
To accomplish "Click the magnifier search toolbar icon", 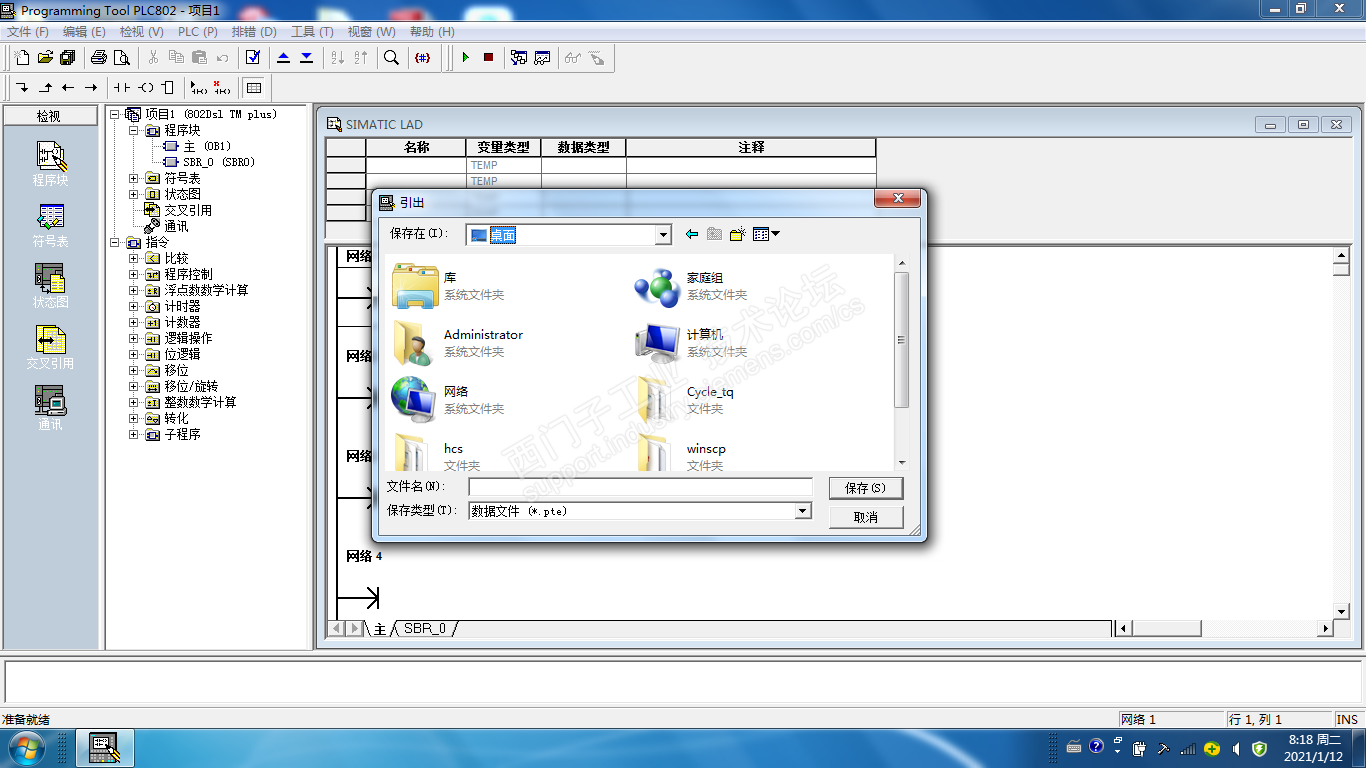I will [x=391, y=58].
